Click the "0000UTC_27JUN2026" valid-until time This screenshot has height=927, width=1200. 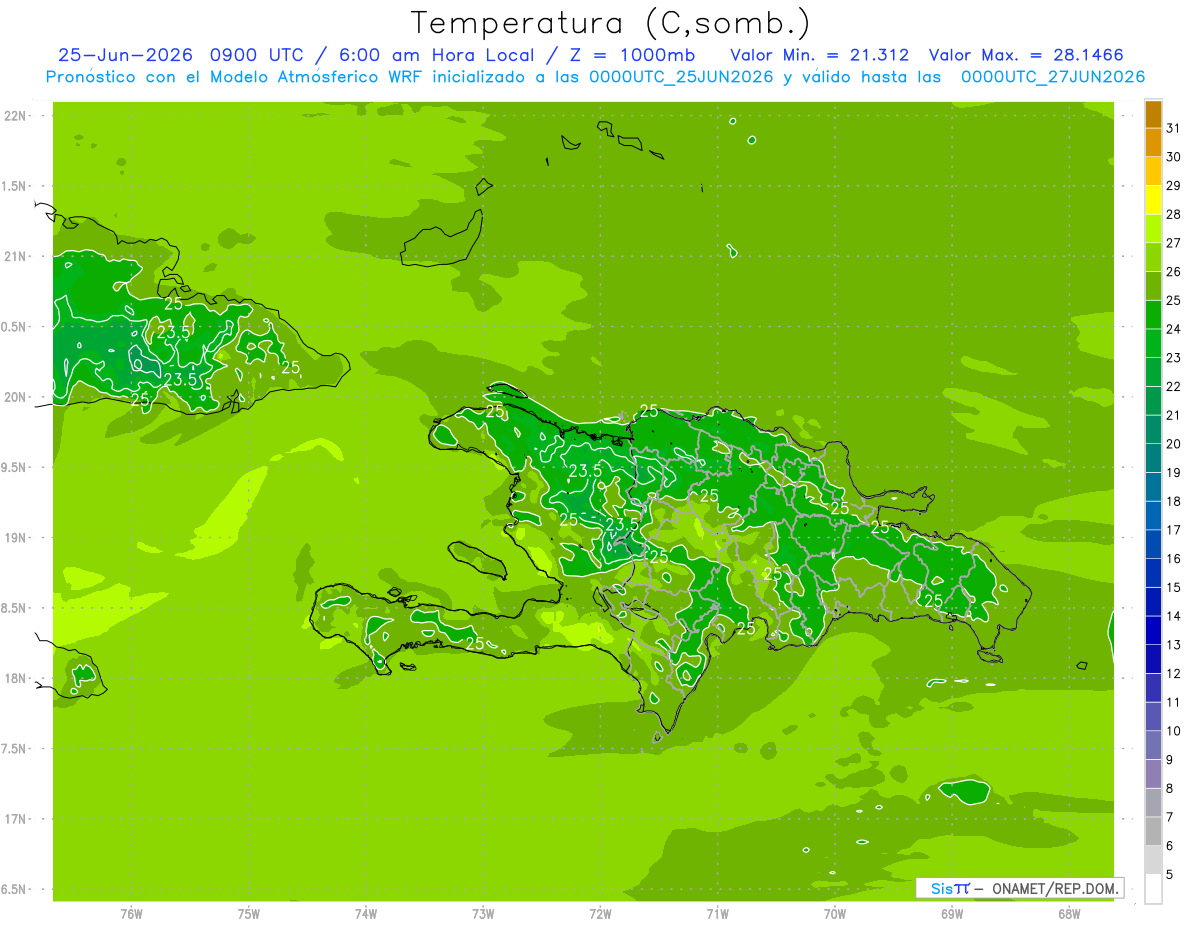tap(1053, 77)
